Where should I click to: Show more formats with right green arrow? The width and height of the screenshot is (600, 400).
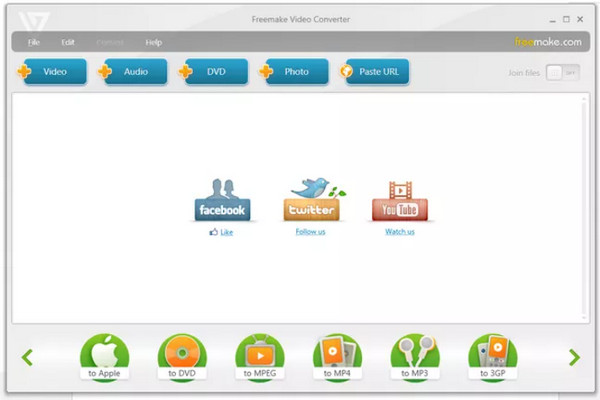click(574, 358)
